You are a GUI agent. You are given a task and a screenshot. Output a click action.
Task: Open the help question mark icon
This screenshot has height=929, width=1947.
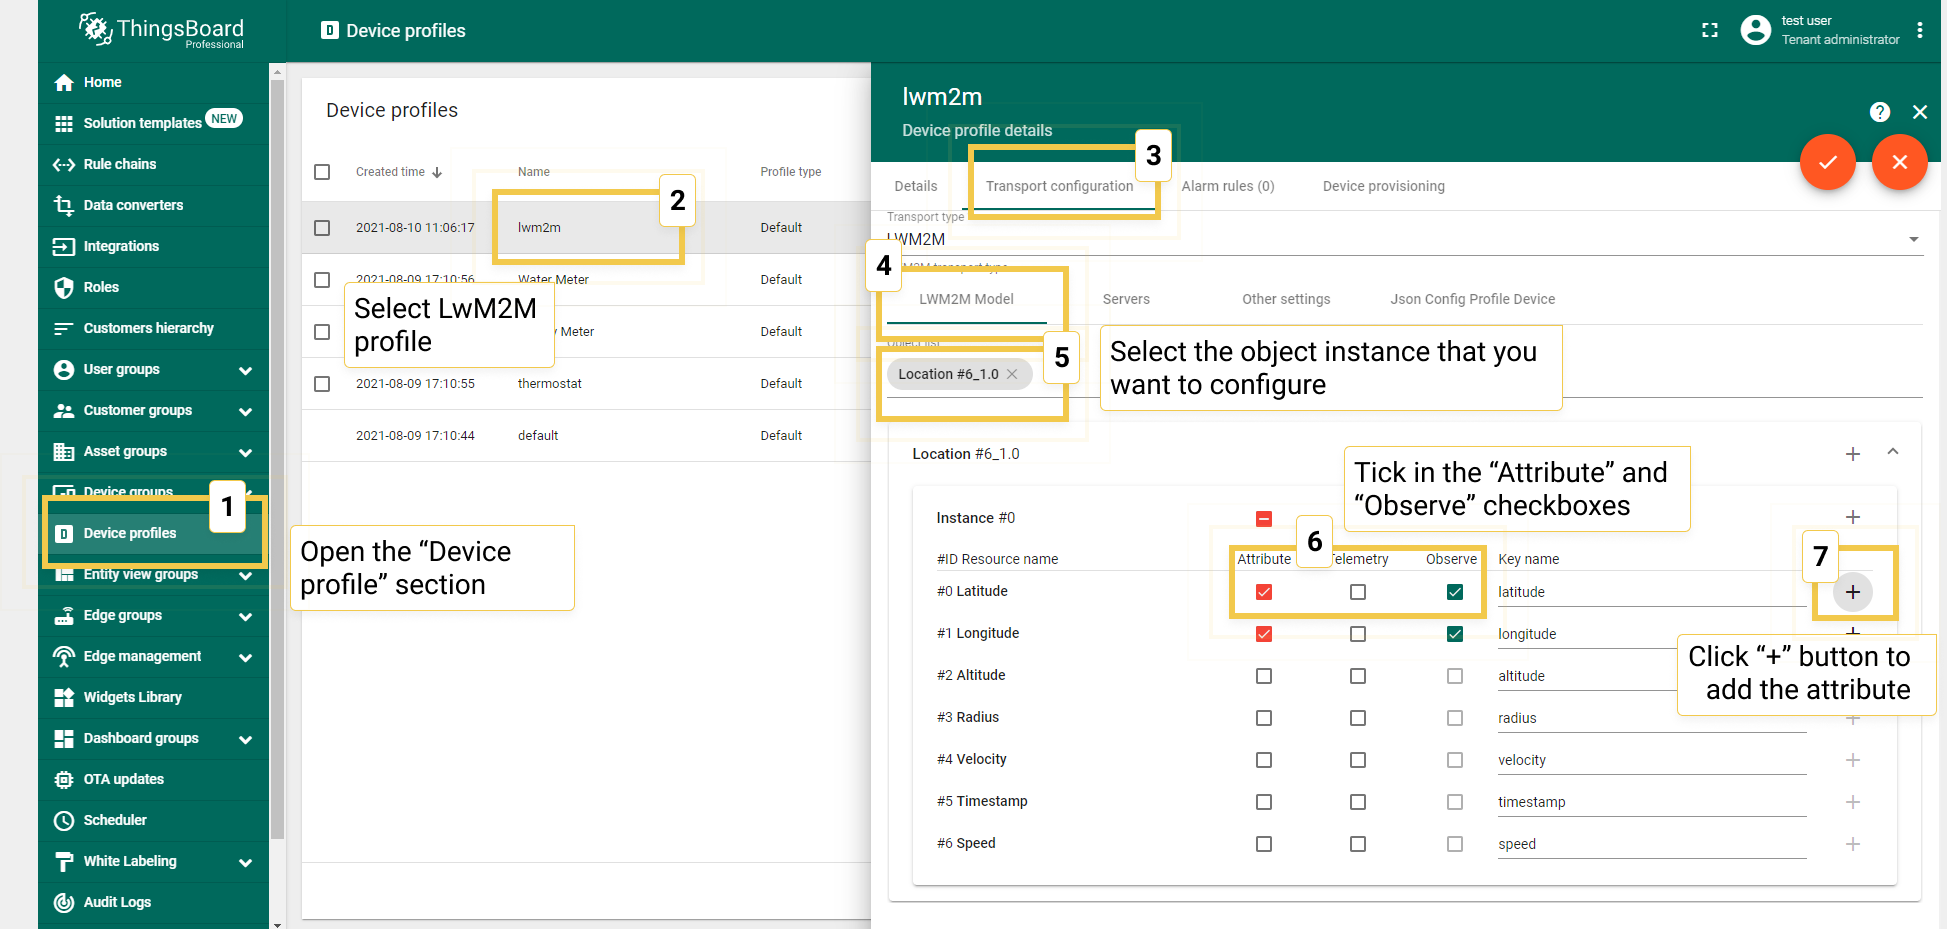(1879, 112)
